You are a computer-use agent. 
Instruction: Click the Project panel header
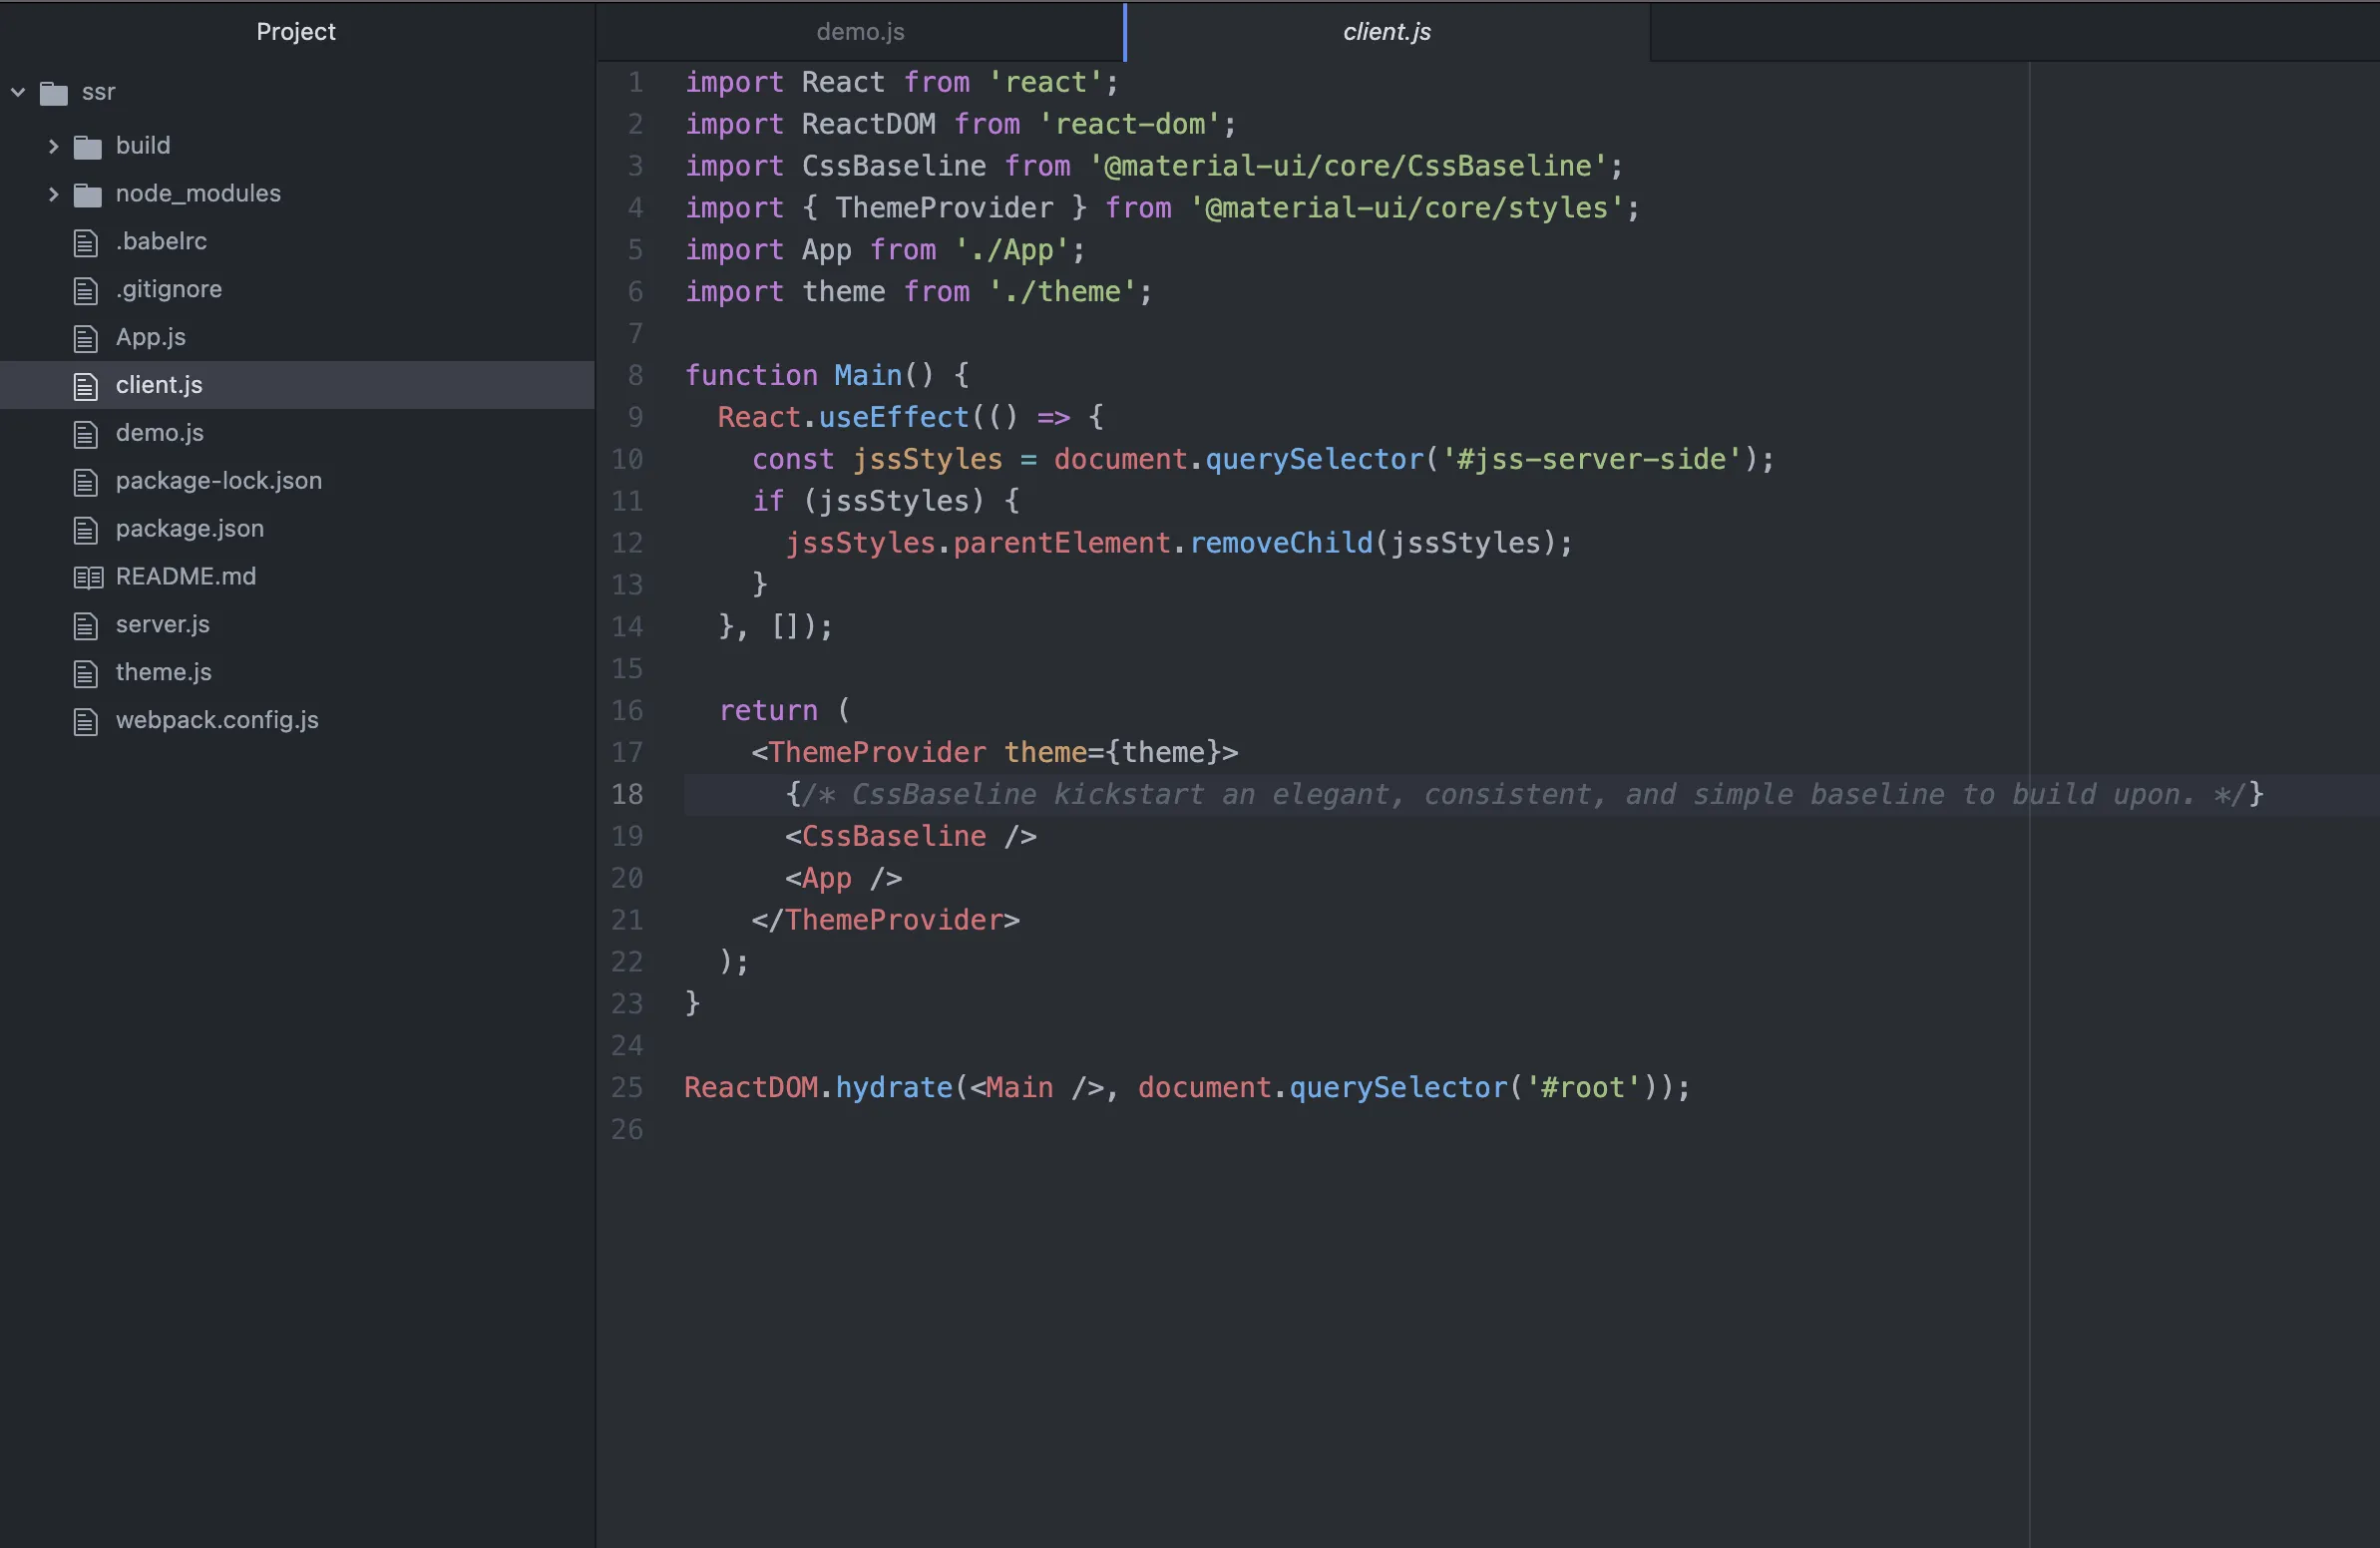pyautogui.click(x=296, y=32)
